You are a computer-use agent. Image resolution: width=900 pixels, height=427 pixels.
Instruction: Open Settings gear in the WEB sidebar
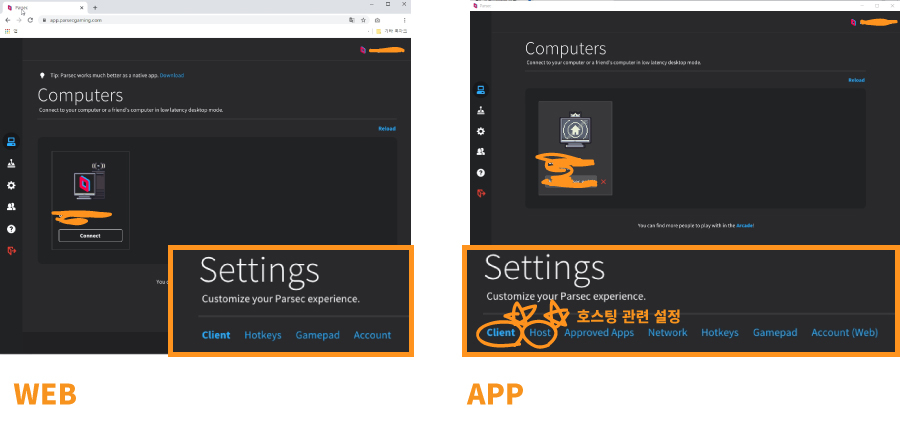pyautogui.click(x=11, y=185)
